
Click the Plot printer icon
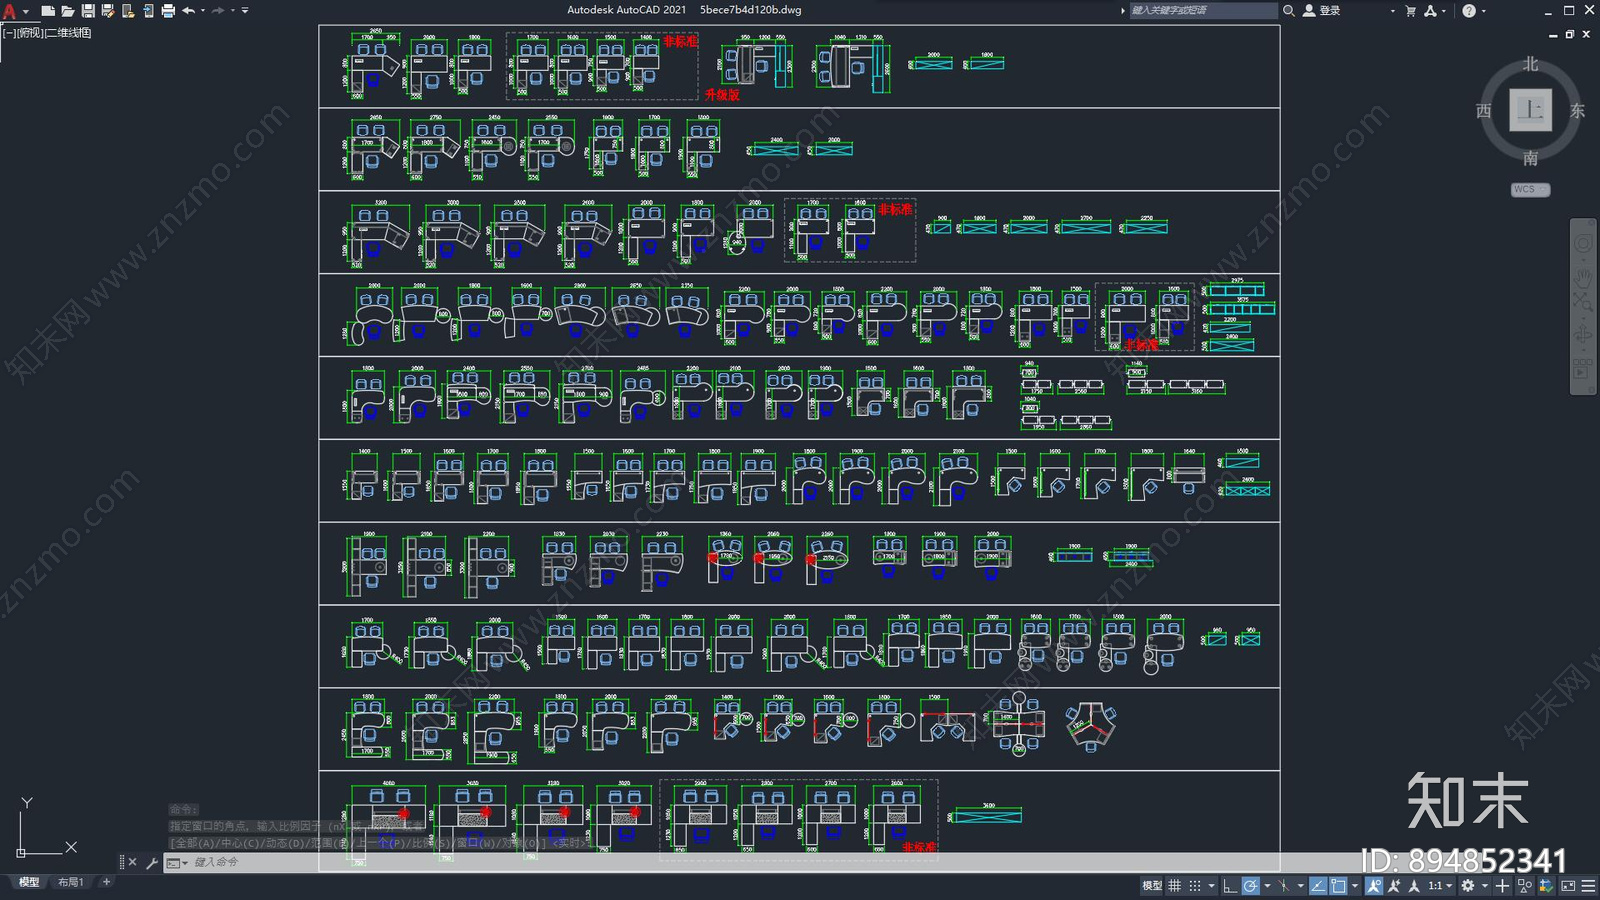coord(168,11)
